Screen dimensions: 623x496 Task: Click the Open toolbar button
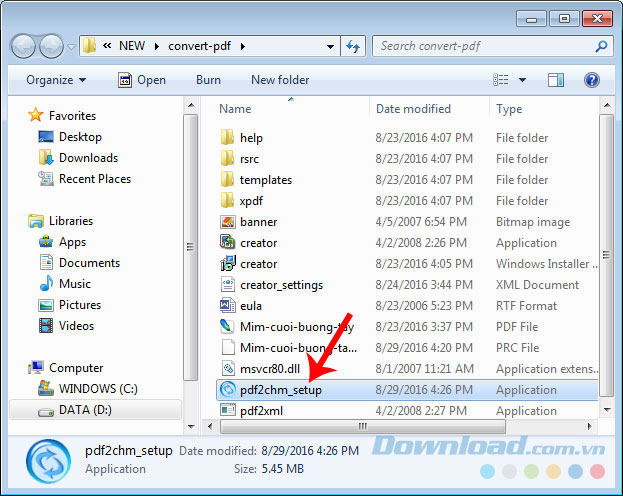[x=142, y=80]
